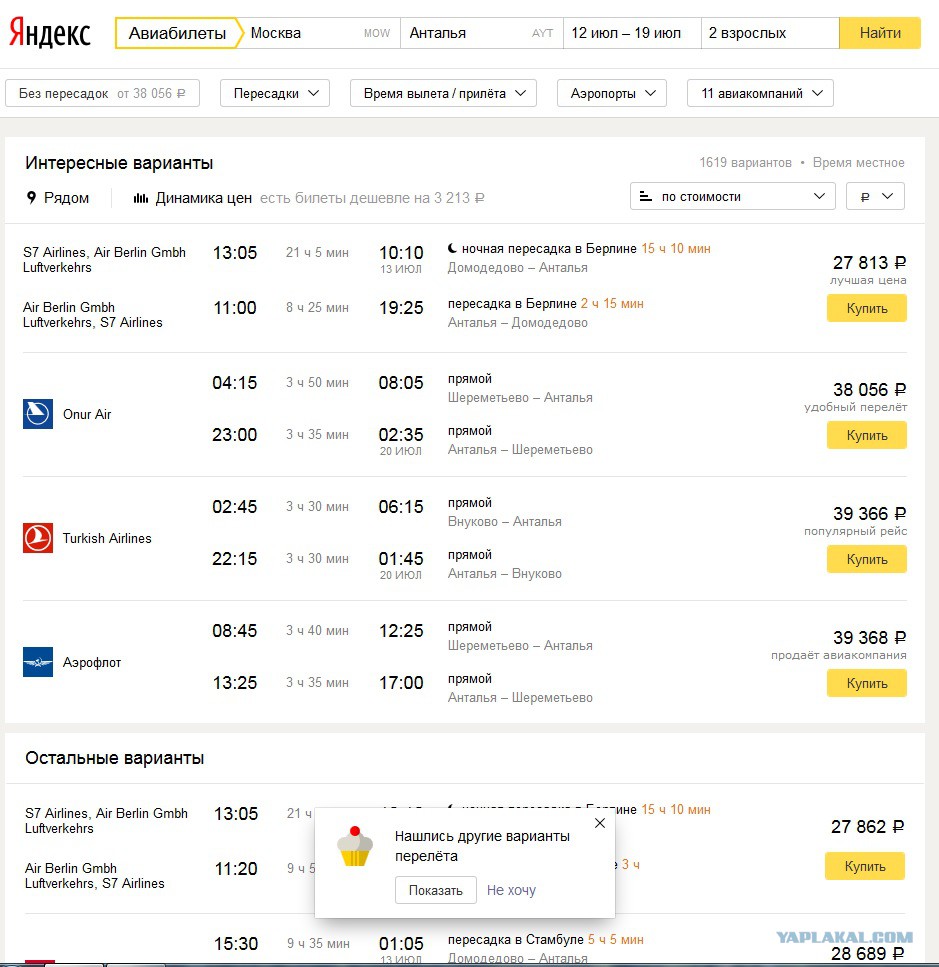Open the 11 авиакомпаний dropdown

coord(760,93)
